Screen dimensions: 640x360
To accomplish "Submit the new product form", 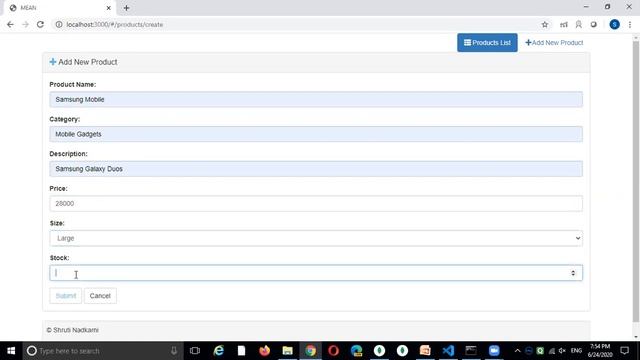I will tap(65, 296).
